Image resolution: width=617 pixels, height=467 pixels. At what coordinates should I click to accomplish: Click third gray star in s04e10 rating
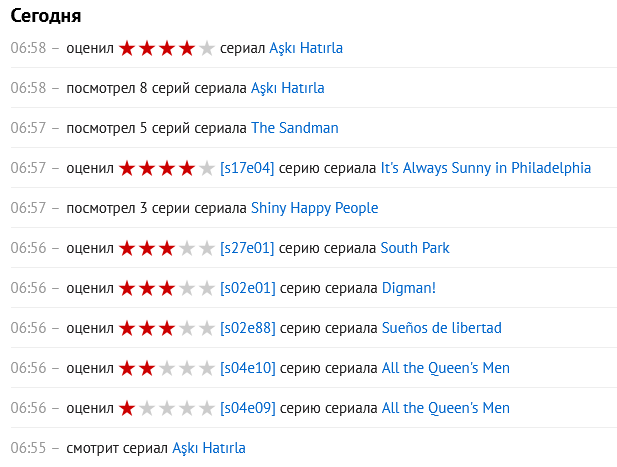coord(167,369)
